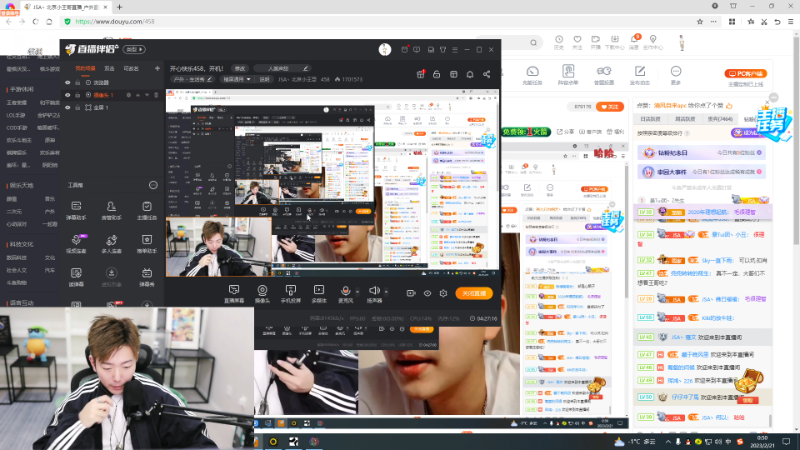The image size is (800, 450).
Task: Open the 贵宾 tab in the chat panel
Action: pyautogui.click(x=720, y=119)
